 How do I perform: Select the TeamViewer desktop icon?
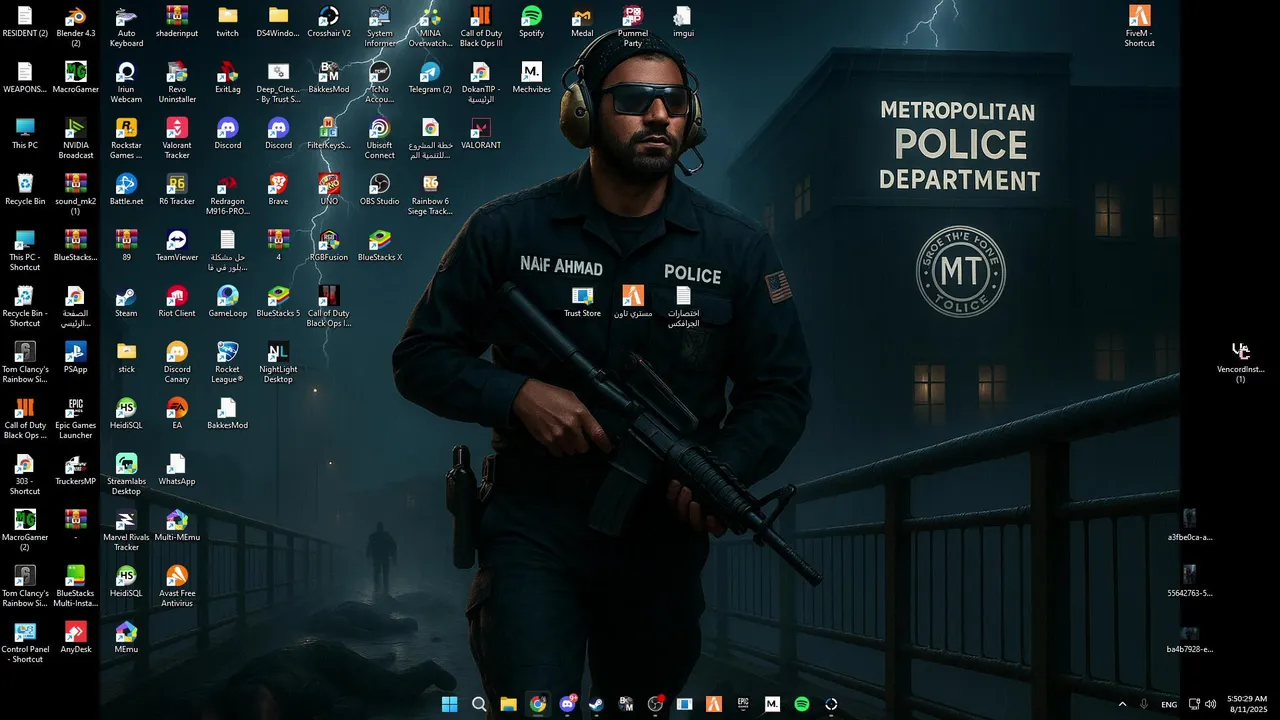(x=177, y=246)
